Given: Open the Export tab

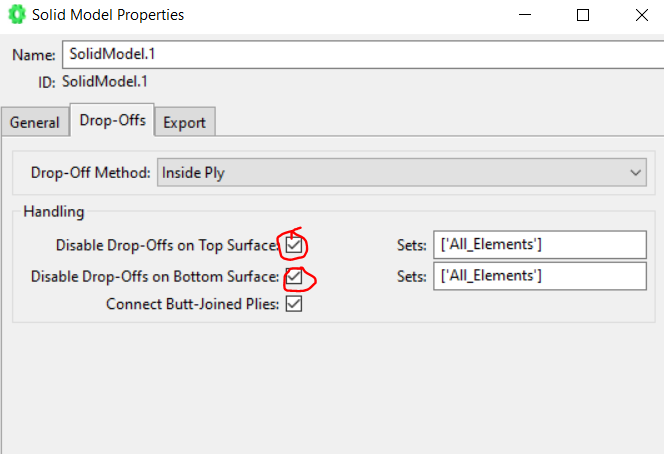Looking at the screenshot, I should coord(184,122).
